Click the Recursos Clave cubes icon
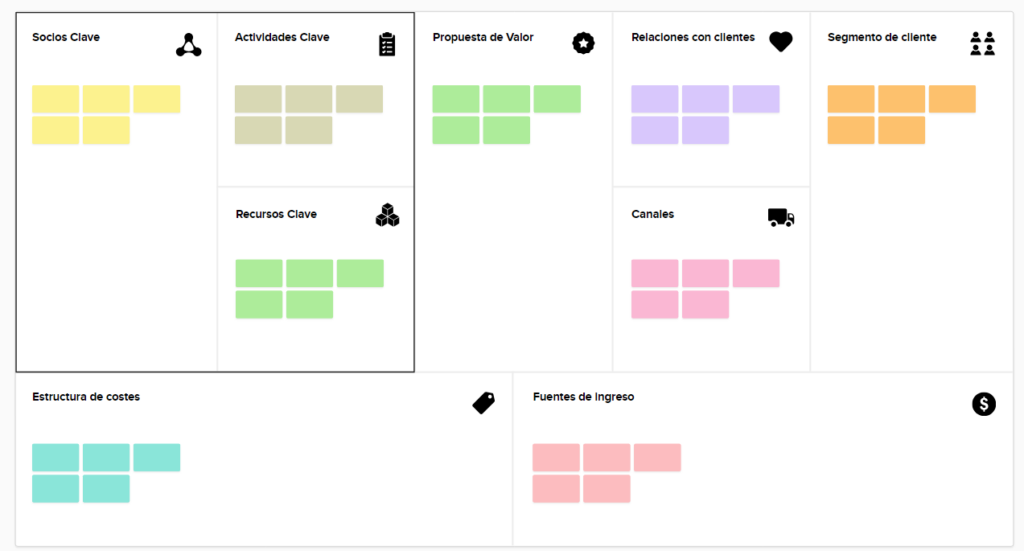1024x551 pixels. coord(387,215)
